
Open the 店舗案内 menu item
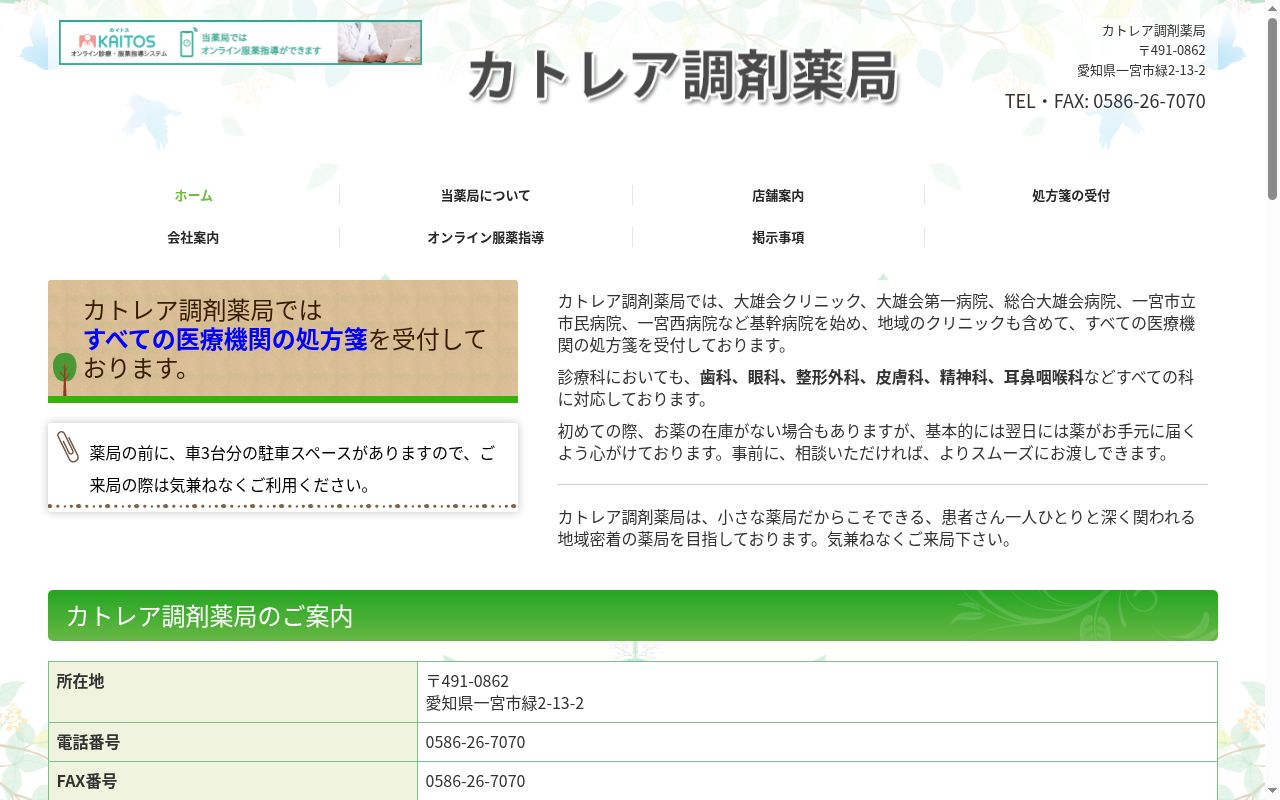coord(778,196)
